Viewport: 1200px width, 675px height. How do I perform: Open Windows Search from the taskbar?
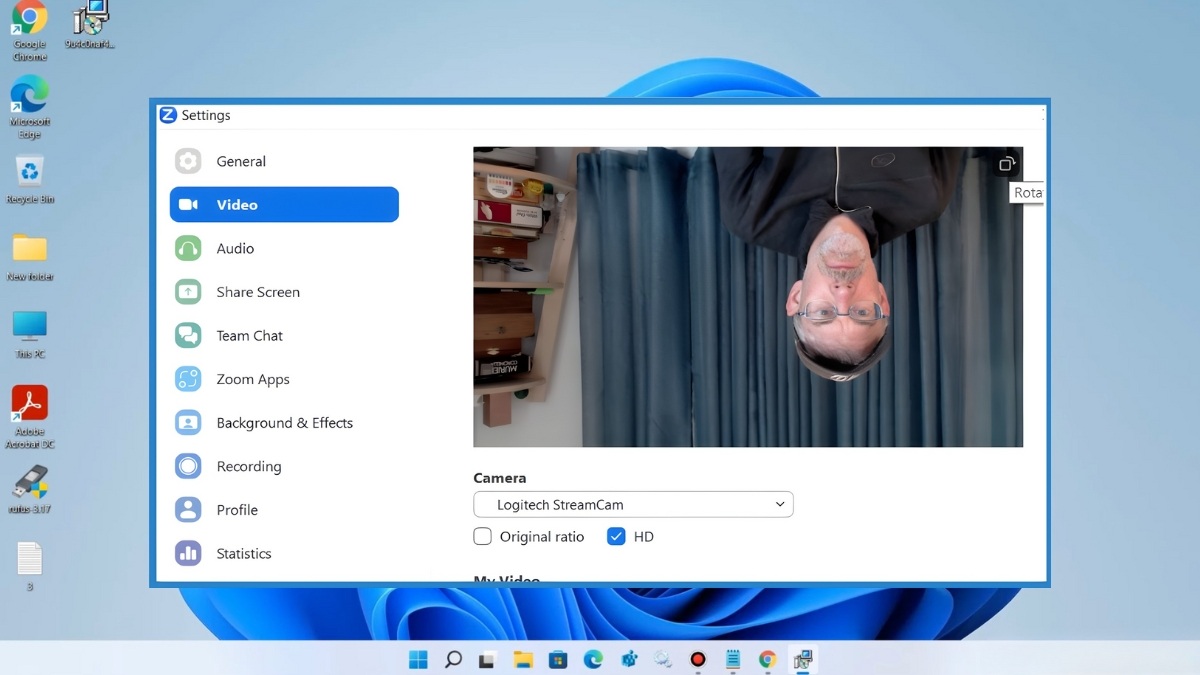click(x=452, y=660)
